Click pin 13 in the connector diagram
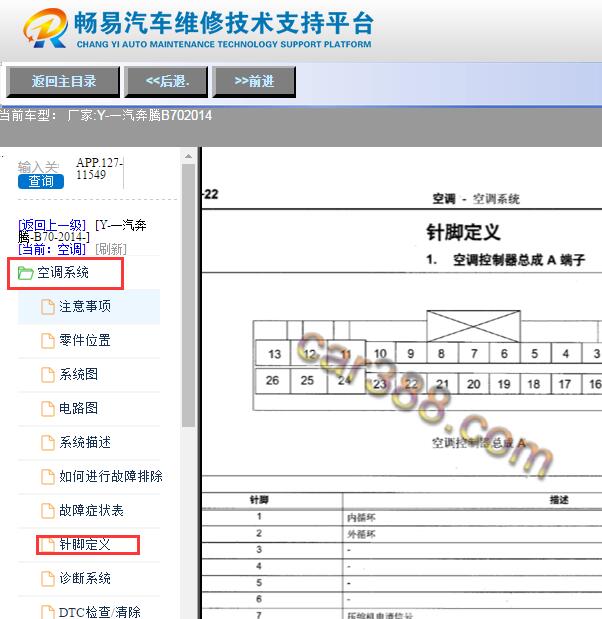 pos(274,354)
